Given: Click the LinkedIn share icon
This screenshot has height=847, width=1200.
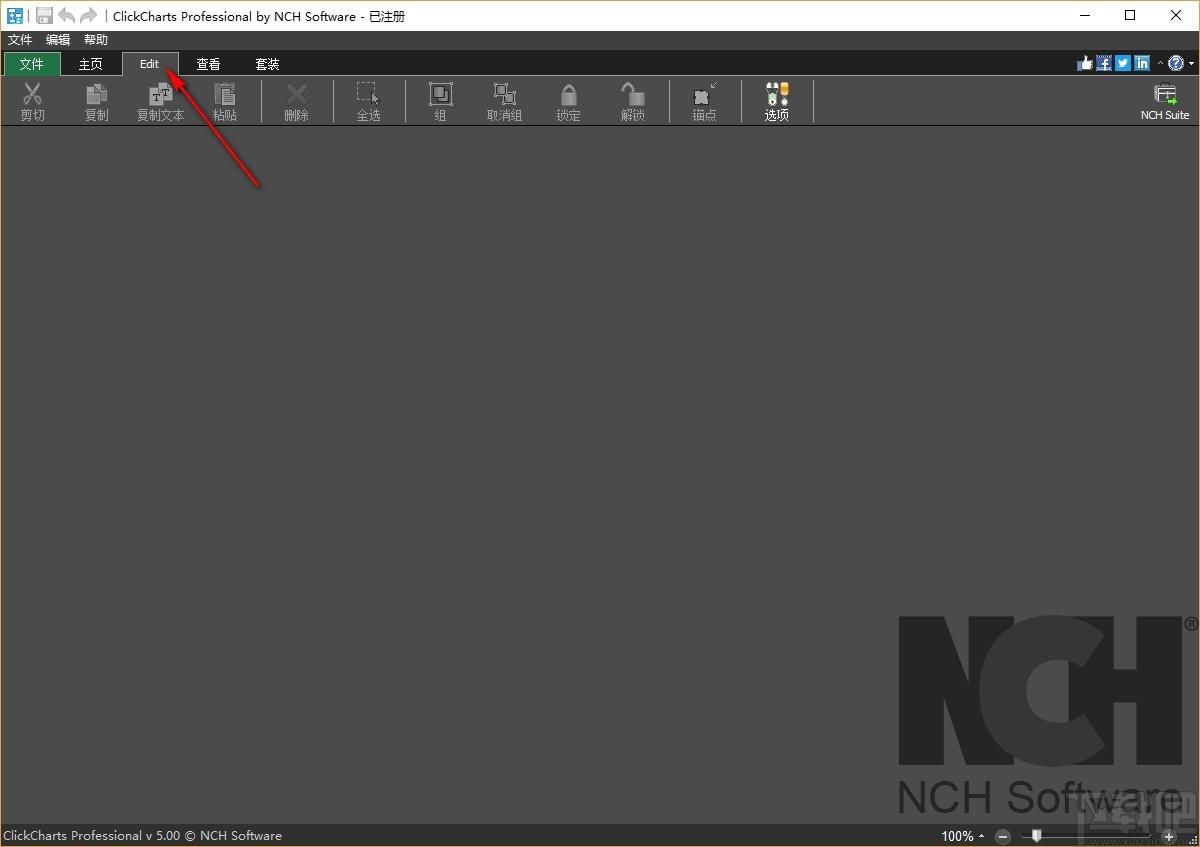Looking at the screenshot, I should tap(1142, 63).
